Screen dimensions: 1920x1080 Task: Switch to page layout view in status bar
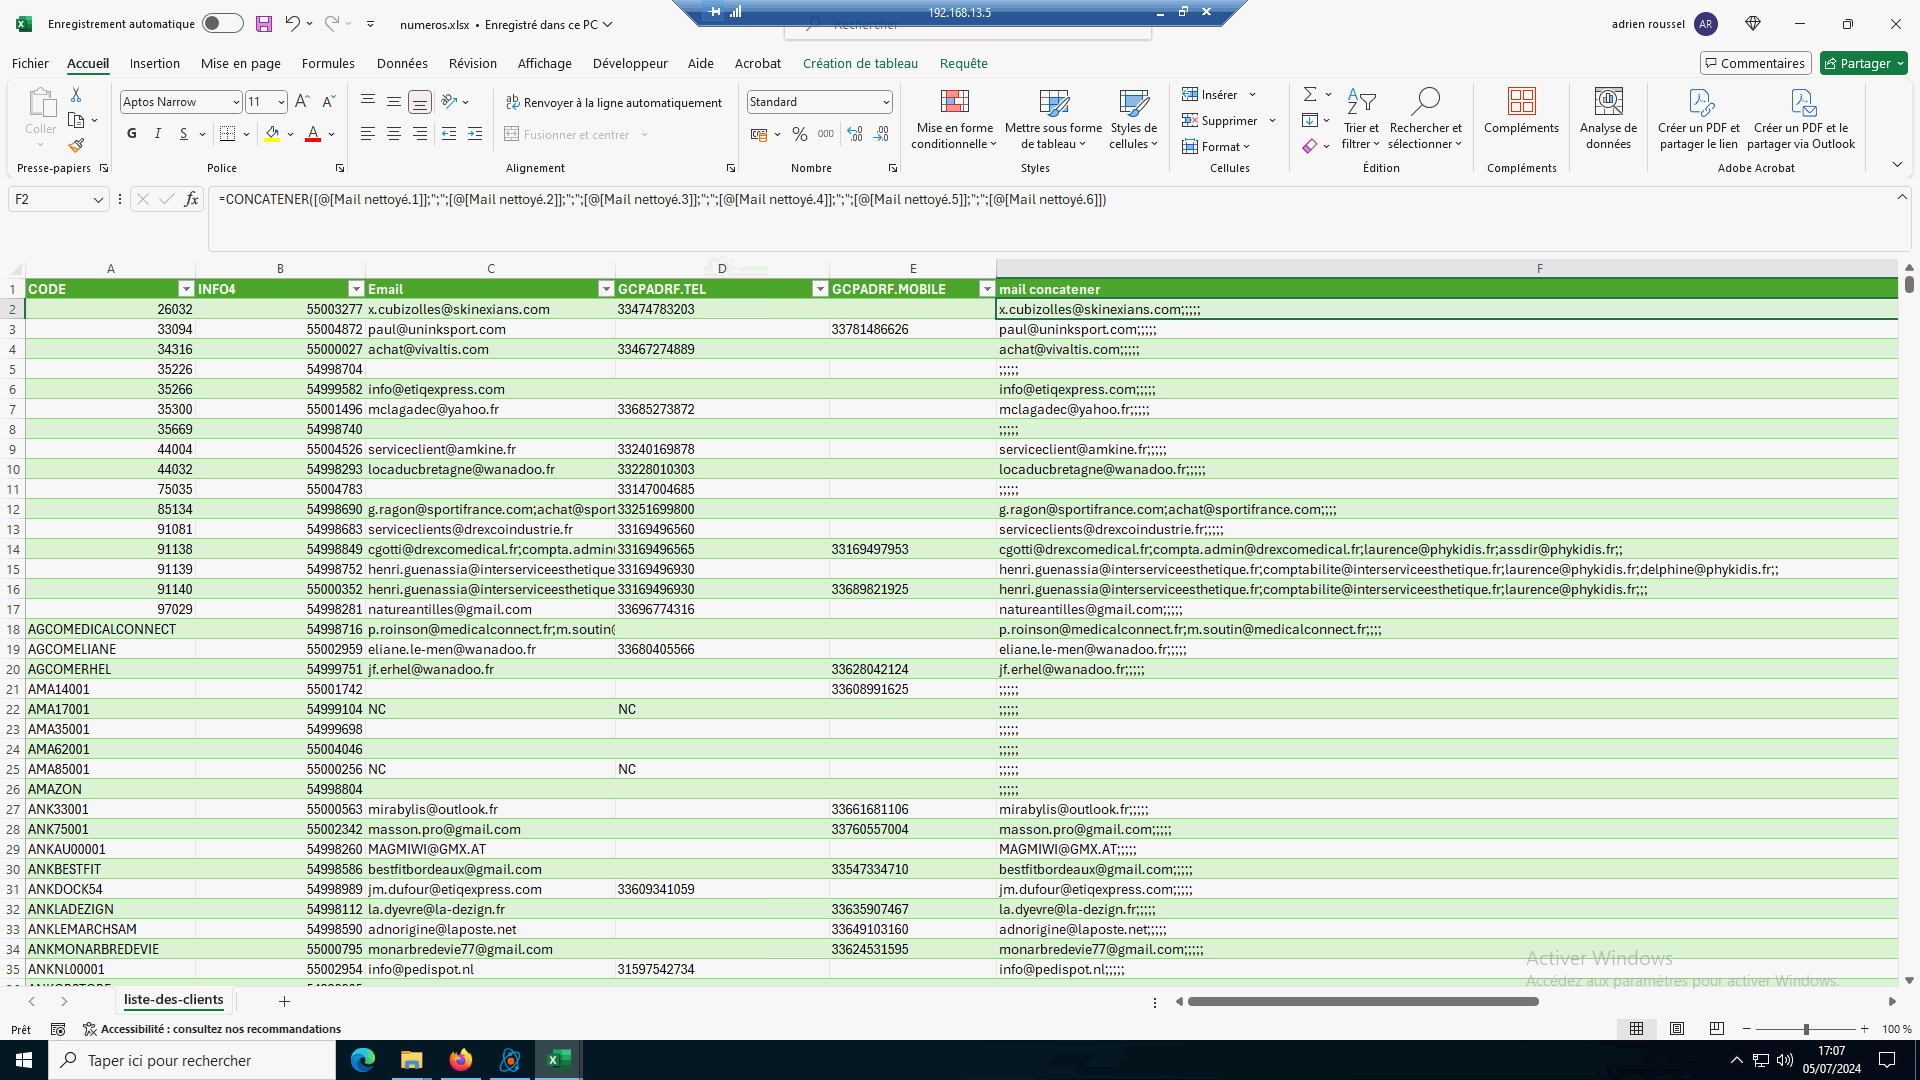click(x=1677, y=1028)
